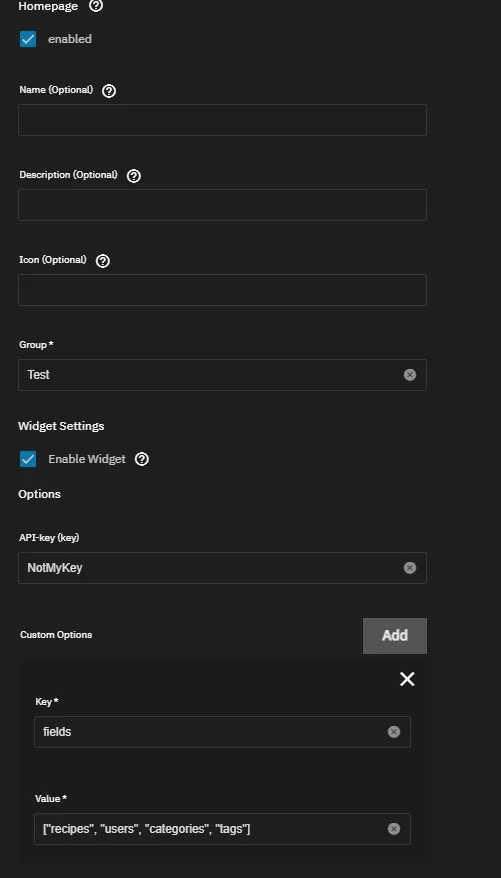Remove the custom option with X
The height and width of the screenshot is (878, 501).
(x=407, y=679)
